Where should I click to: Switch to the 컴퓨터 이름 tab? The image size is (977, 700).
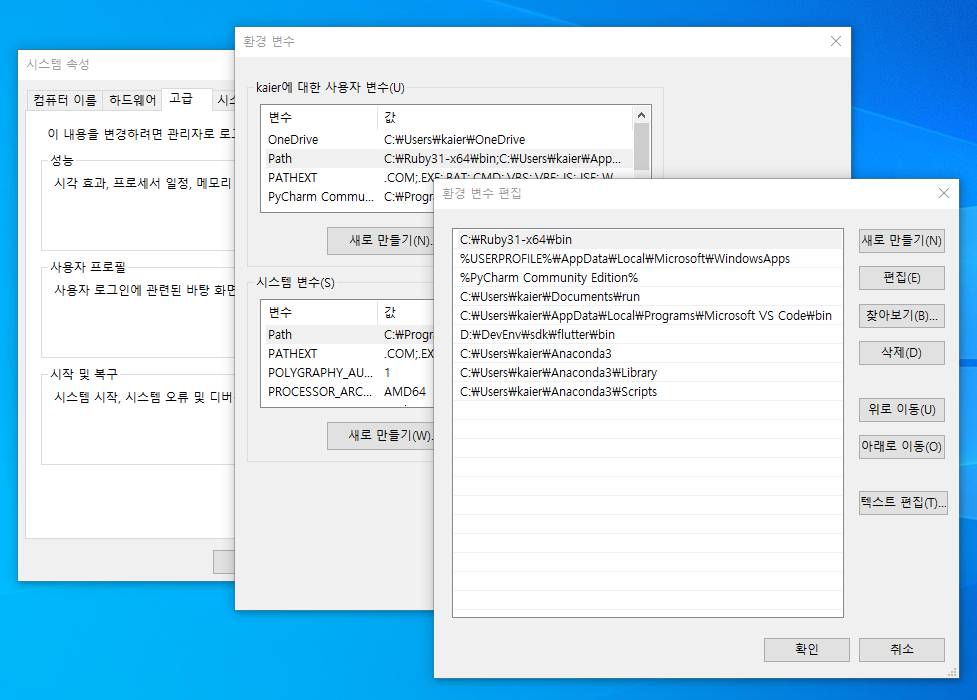pos(65,100)
